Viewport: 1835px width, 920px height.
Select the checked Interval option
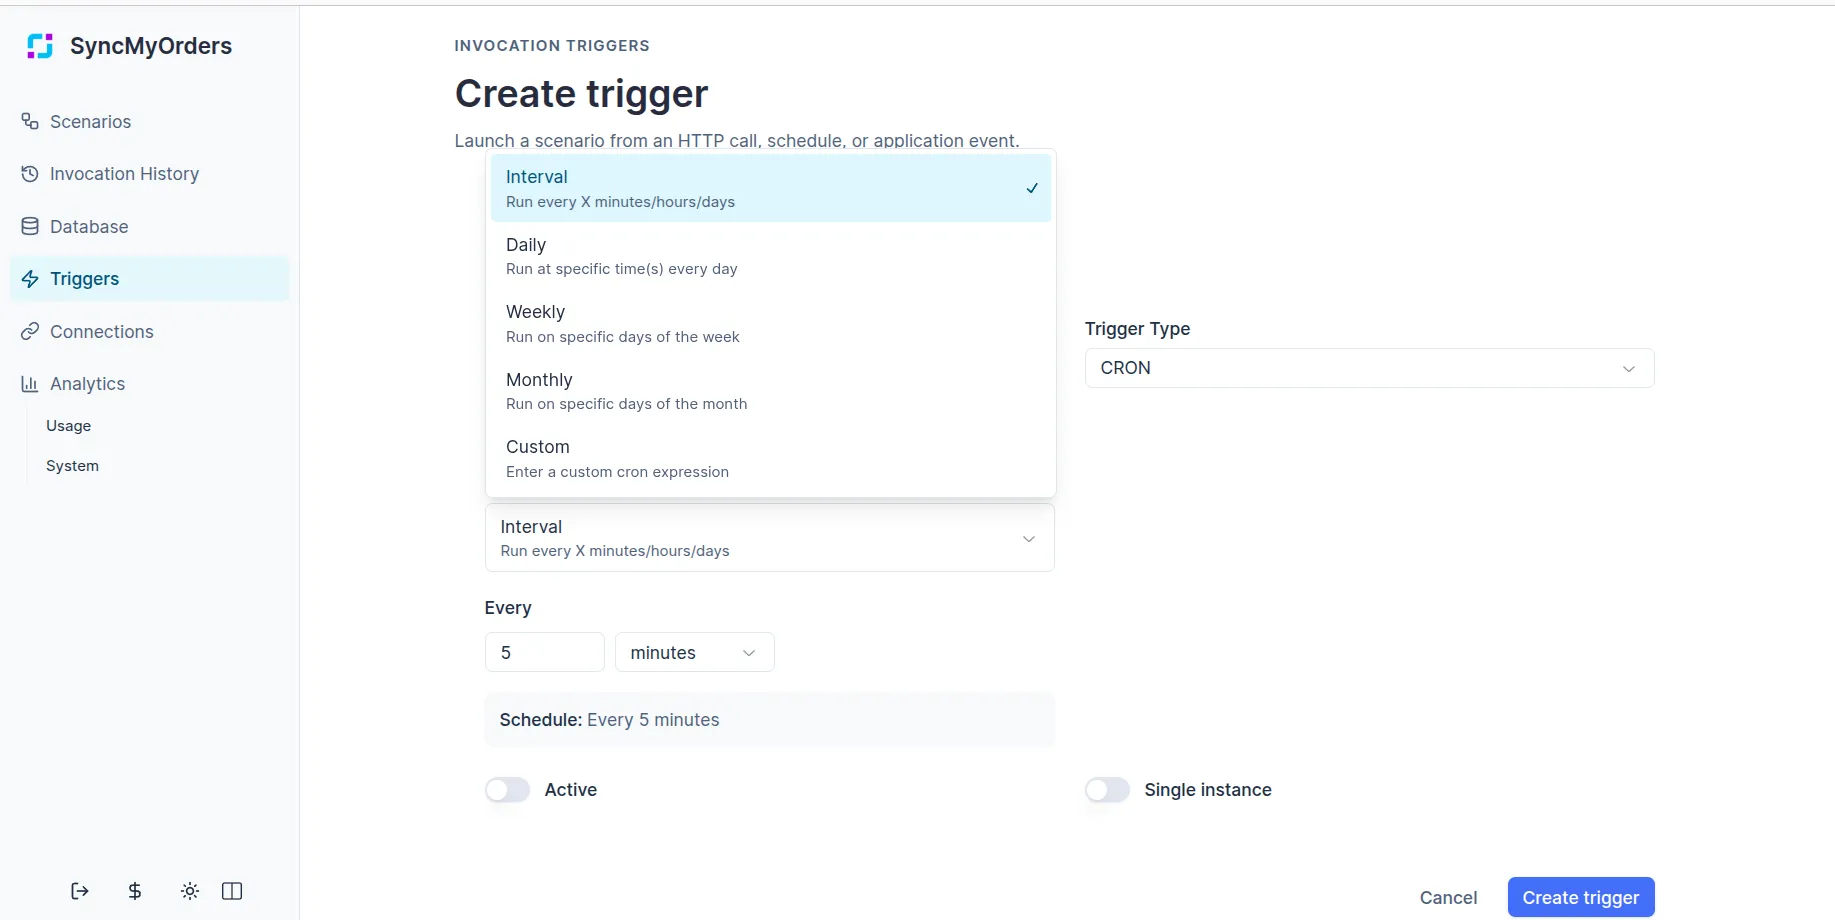[x=769, y=188]
